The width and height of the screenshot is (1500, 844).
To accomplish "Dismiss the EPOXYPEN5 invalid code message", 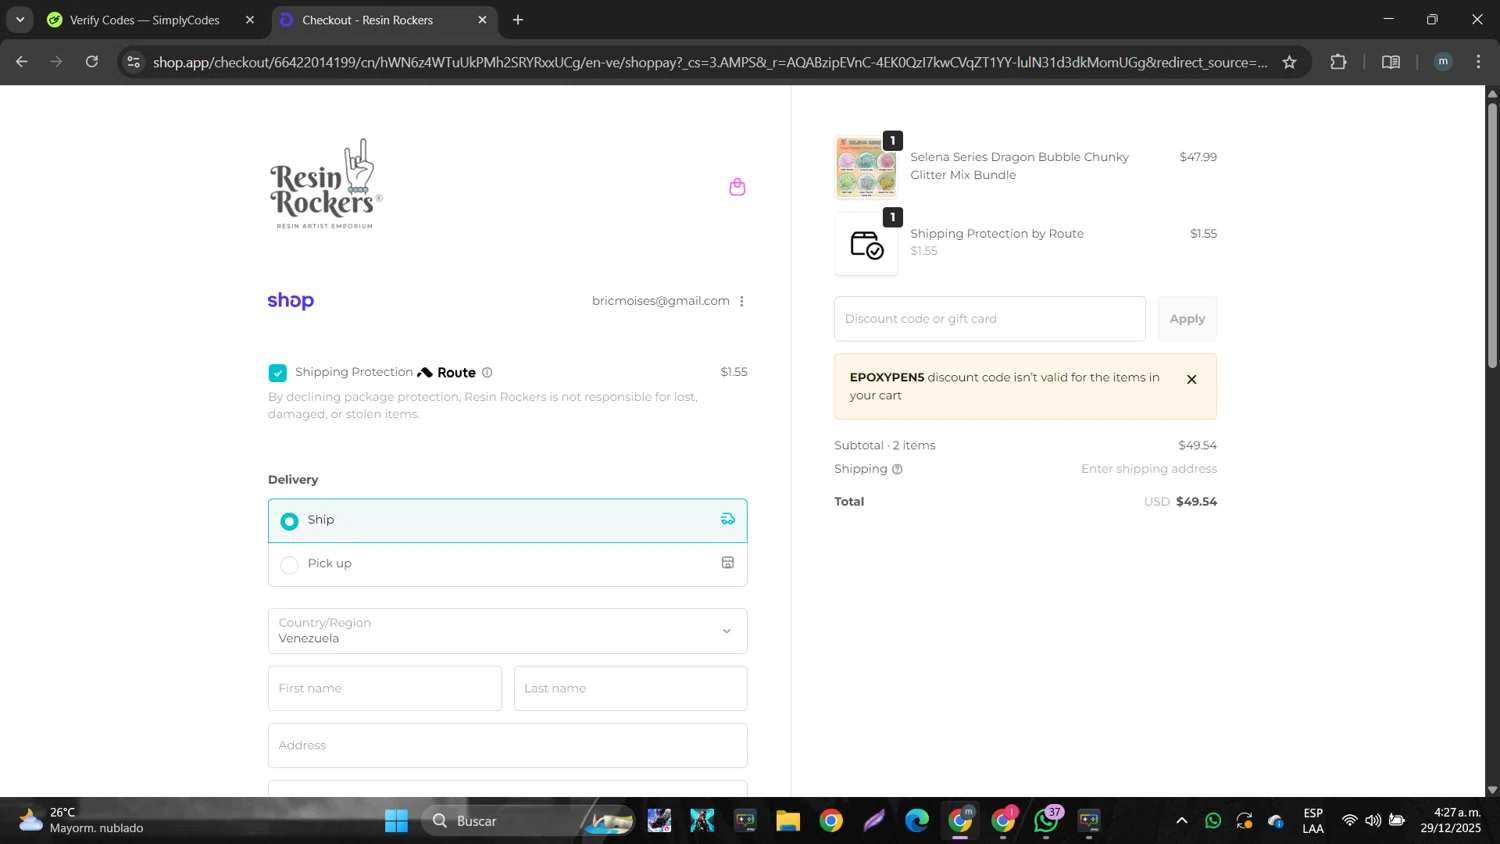I will (1191, 379).
